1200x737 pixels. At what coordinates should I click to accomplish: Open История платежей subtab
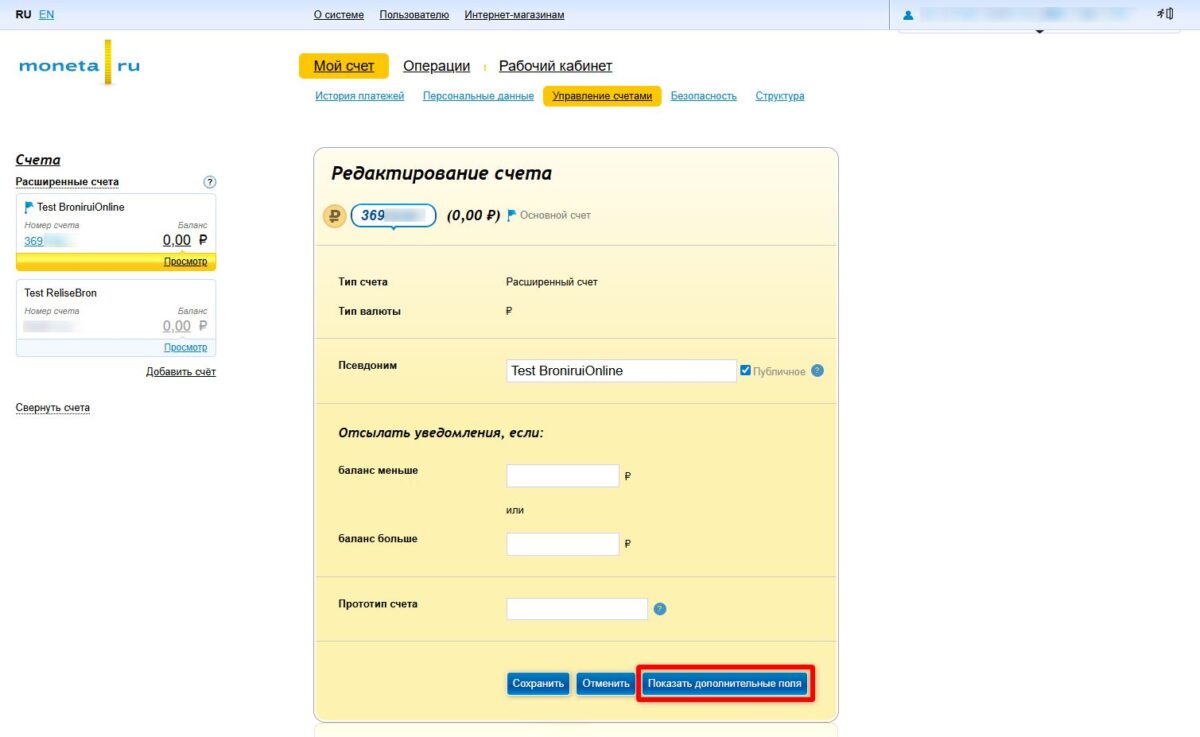pos(360,96)
